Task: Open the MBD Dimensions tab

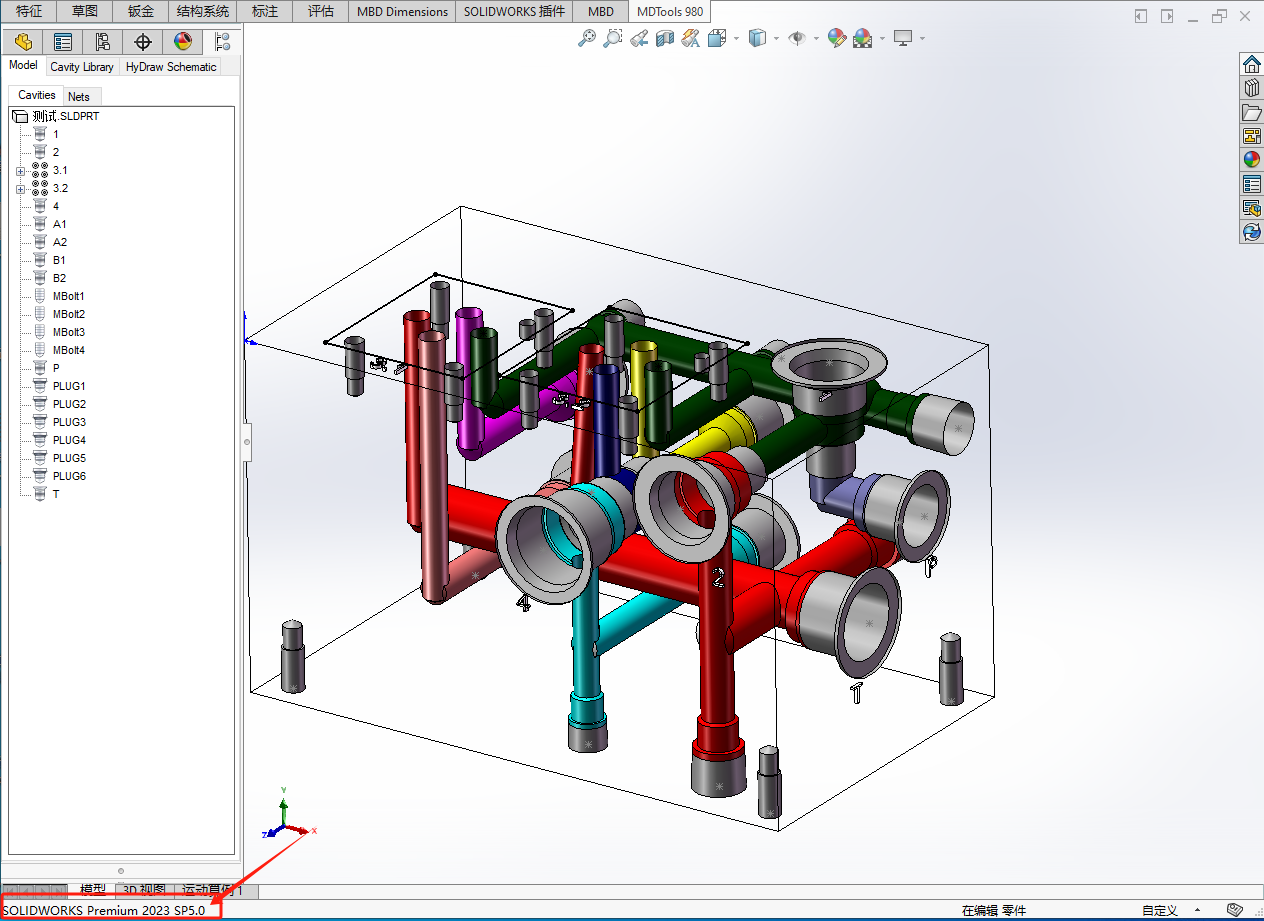Action: [x=403, y=12]
